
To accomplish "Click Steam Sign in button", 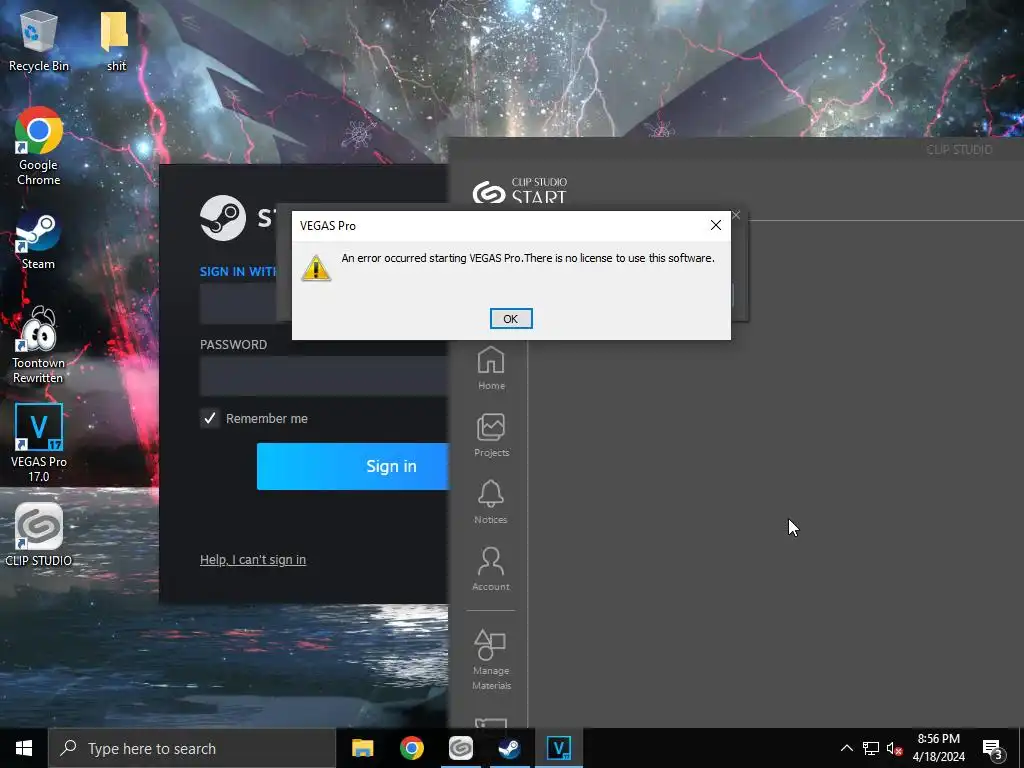I will (x=353, y=466).
